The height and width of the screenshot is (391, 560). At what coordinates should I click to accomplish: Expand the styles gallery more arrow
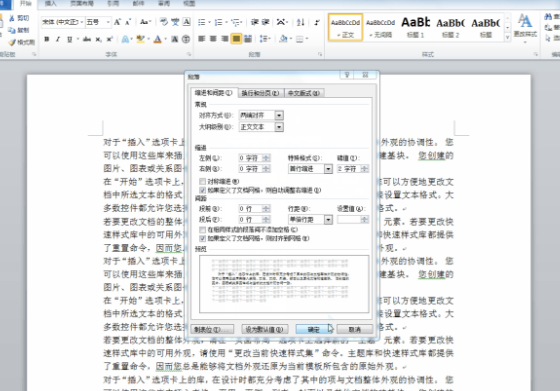click(508, 37)
